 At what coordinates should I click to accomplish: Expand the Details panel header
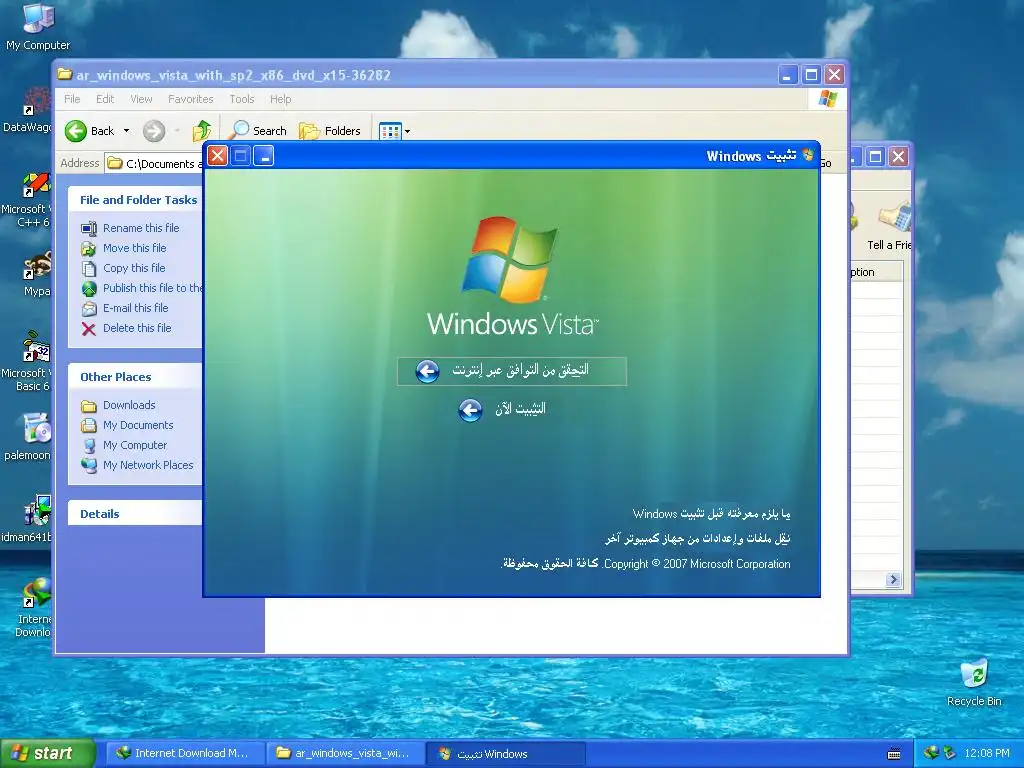pyautogui.click(x=135, y=514)
